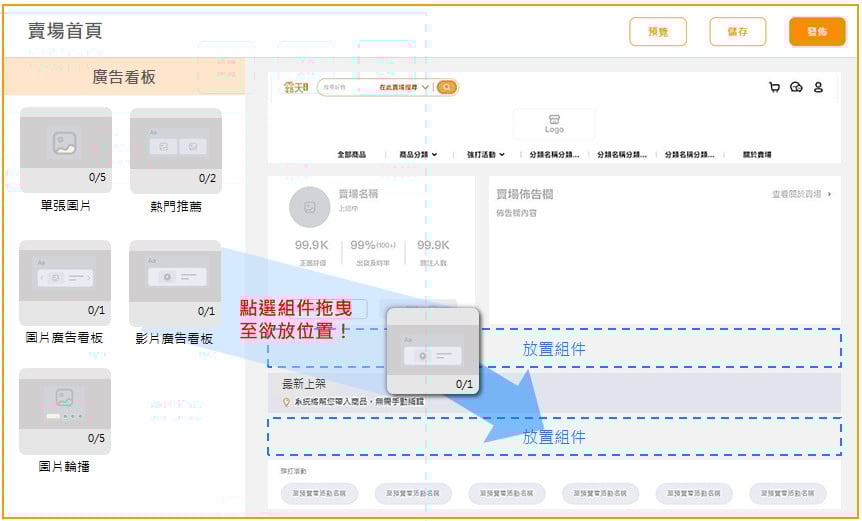862x521 pixels.
Task: Click the orange search magnifier button
Action: pos(446,88)
